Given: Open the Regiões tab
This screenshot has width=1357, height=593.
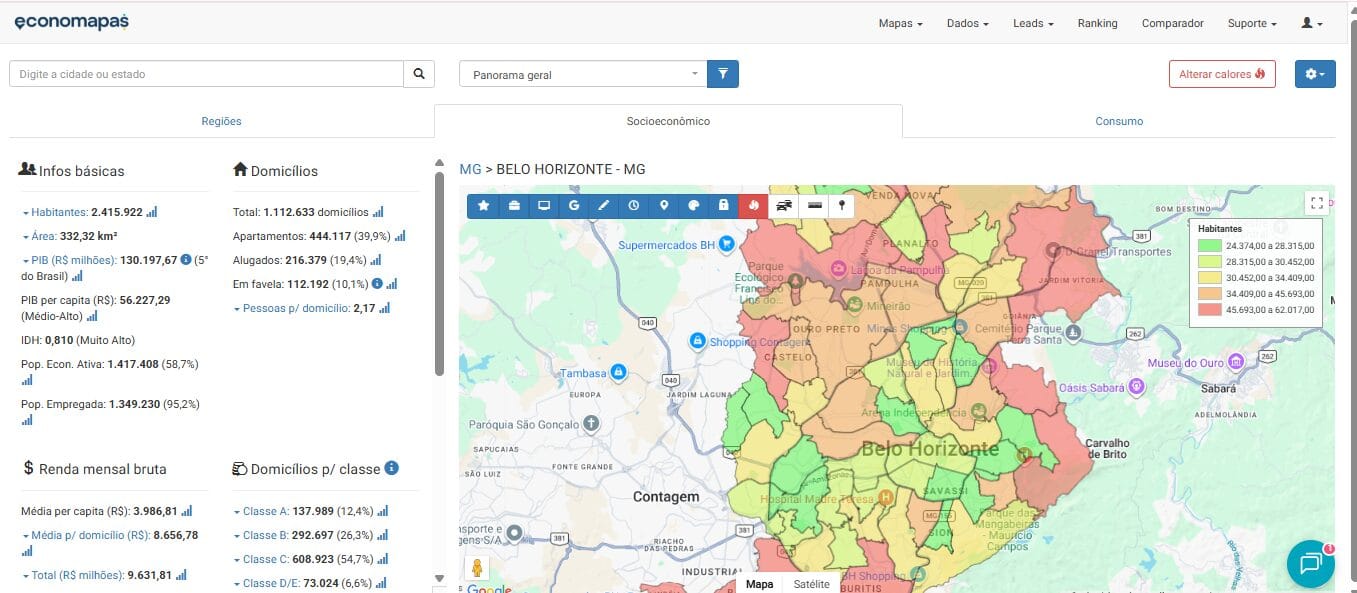Looking at the screenshot, I should coord(221,121).
